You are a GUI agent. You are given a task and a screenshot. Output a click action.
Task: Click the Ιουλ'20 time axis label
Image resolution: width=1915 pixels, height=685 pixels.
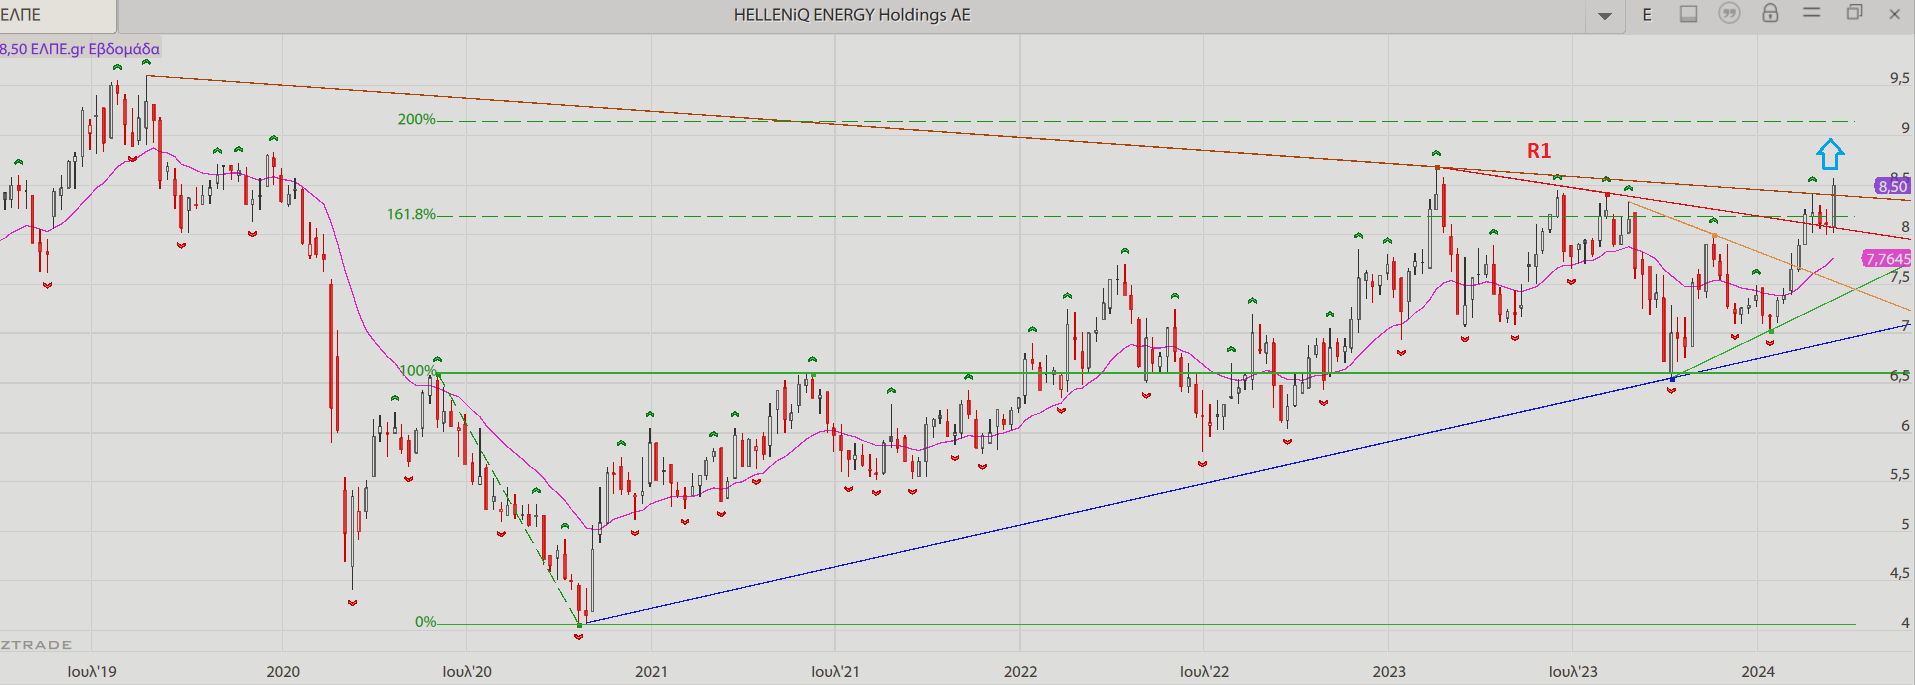pos(467,671)
